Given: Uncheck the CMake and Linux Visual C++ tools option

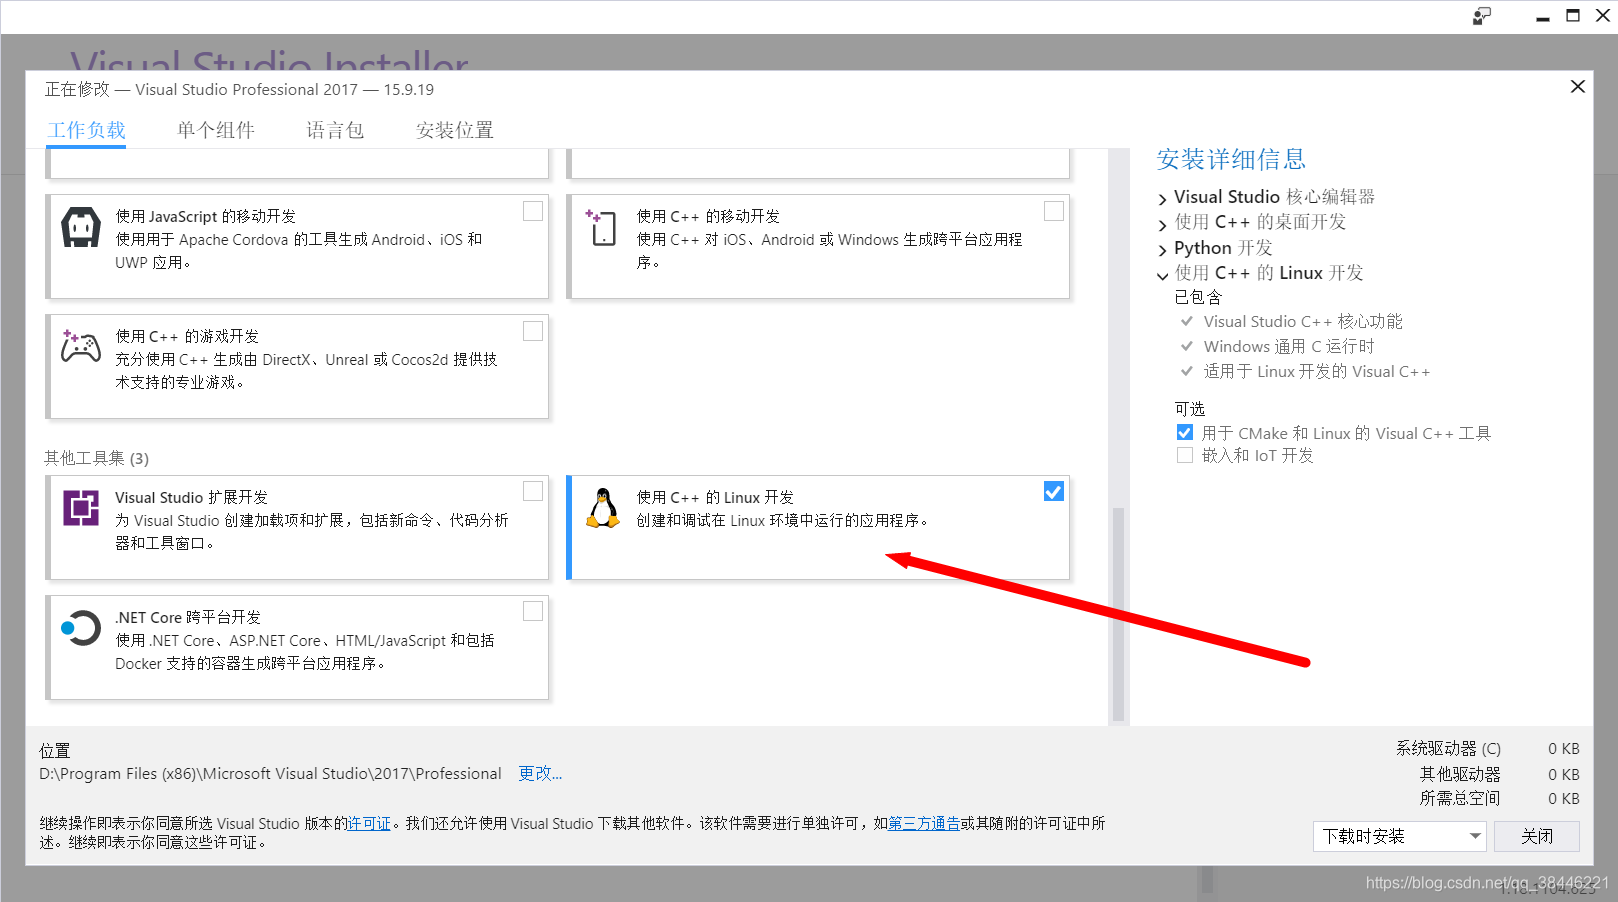Looking at the screenshot, I should [1185, 433].
